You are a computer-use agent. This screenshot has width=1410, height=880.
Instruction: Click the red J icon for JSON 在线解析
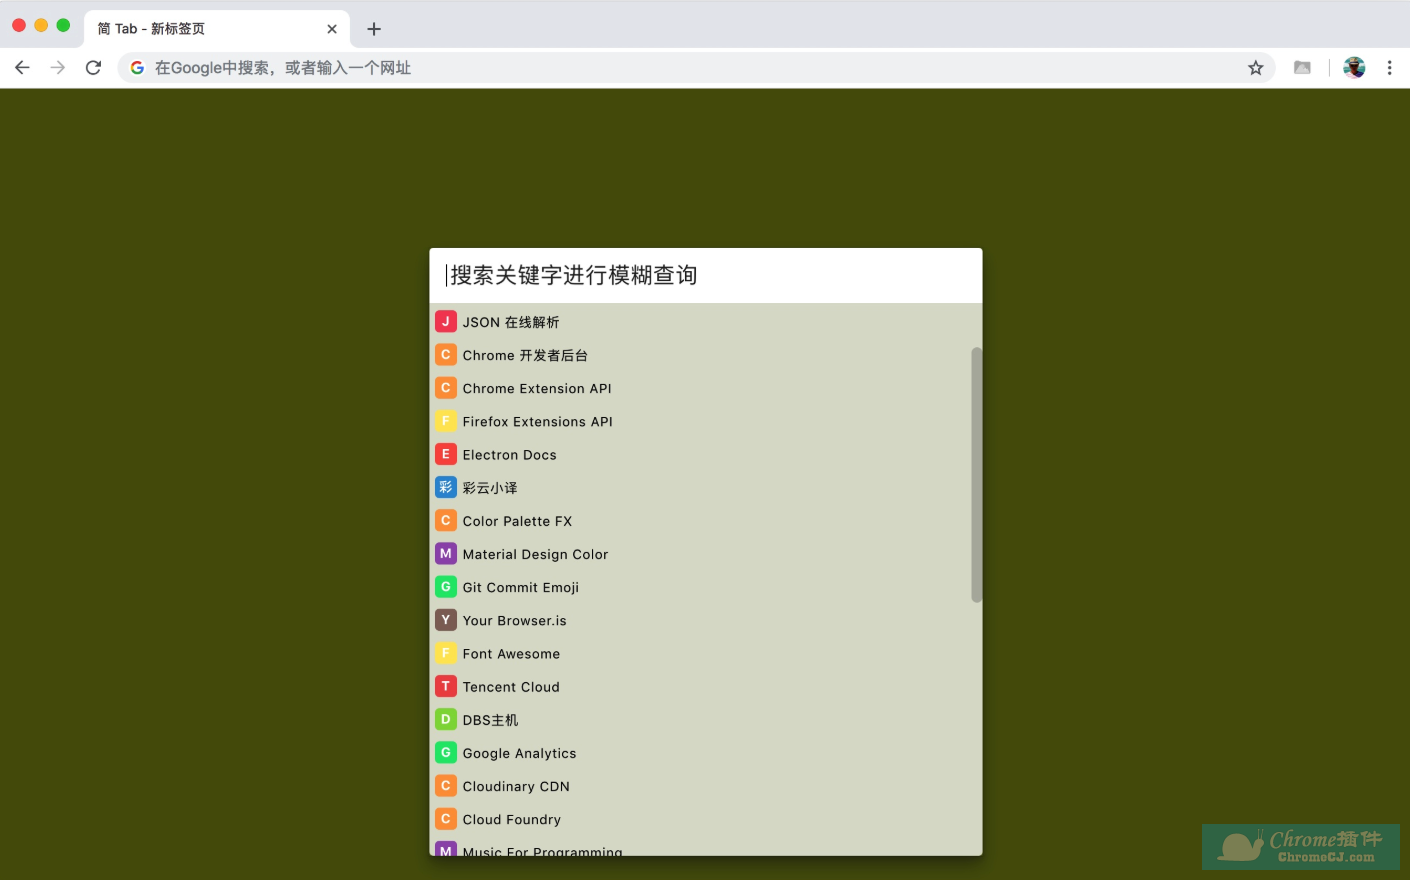pyautogui.click(x=446, y=322)
